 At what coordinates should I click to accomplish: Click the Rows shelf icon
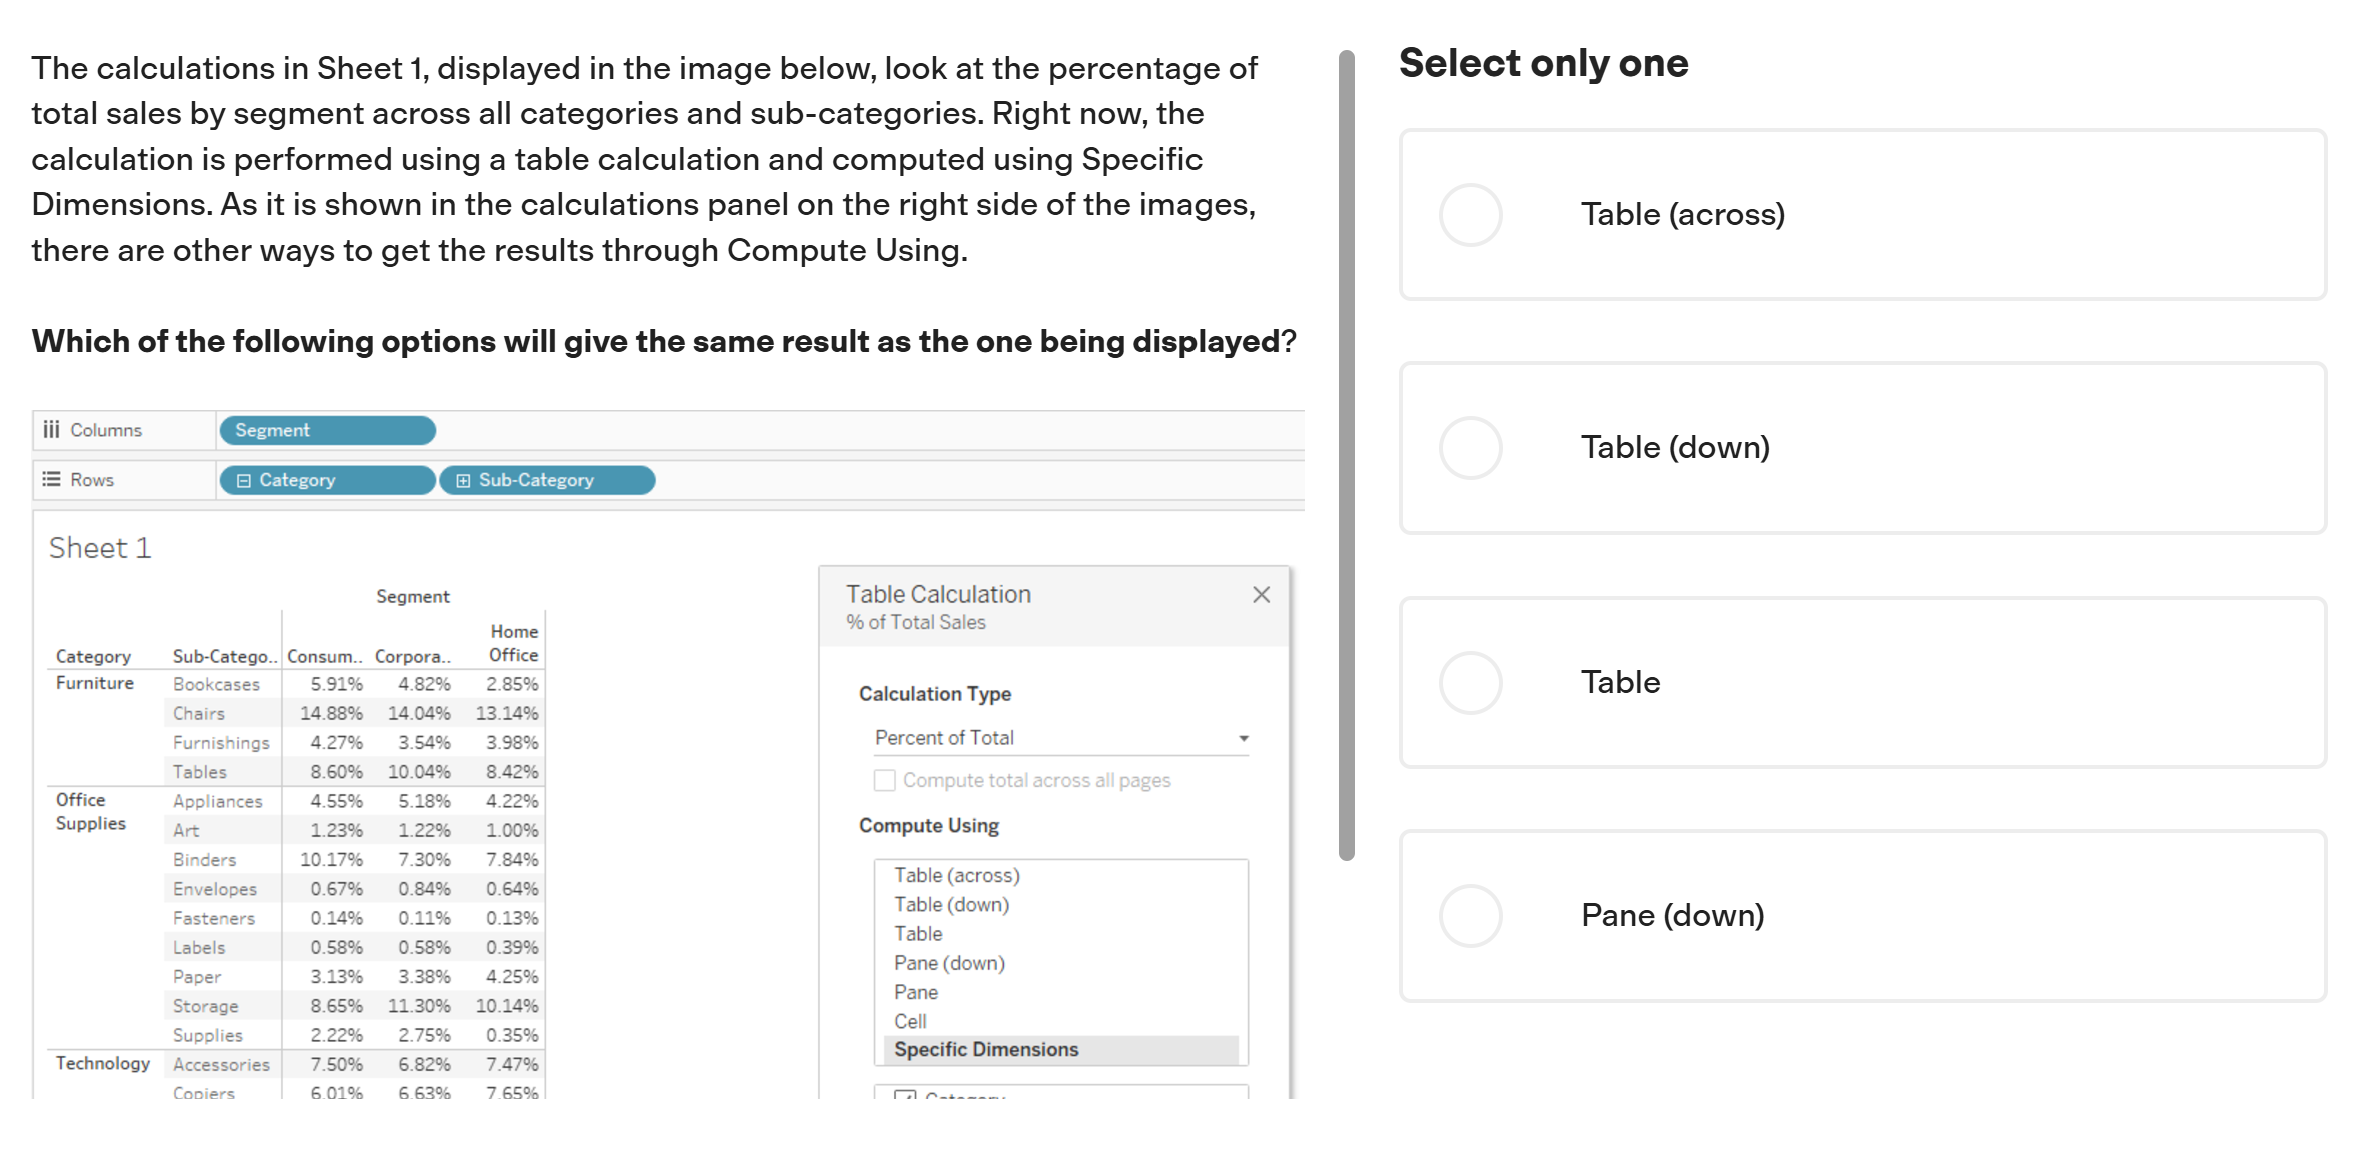[51, 479]
